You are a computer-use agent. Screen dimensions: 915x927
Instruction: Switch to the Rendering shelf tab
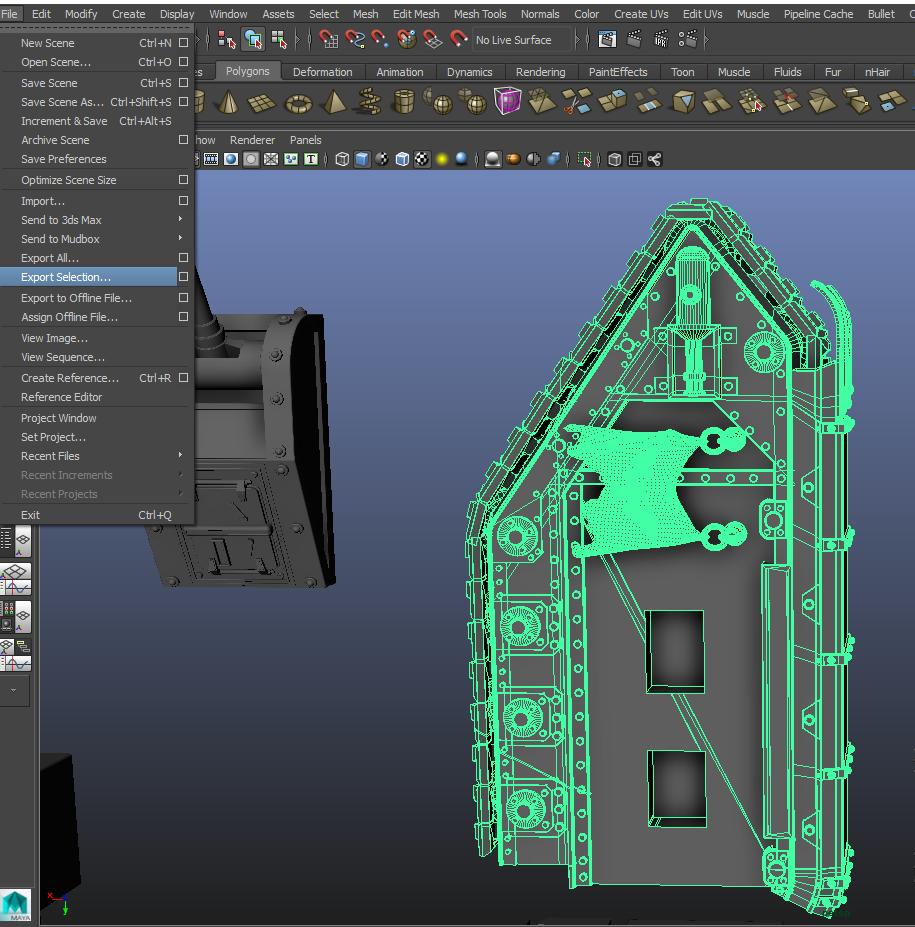(x=540, y=72)
